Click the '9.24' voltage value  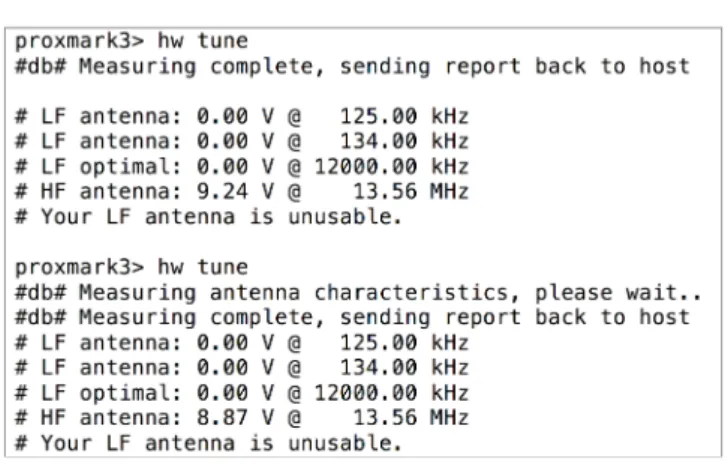click(x=222, y=192)
